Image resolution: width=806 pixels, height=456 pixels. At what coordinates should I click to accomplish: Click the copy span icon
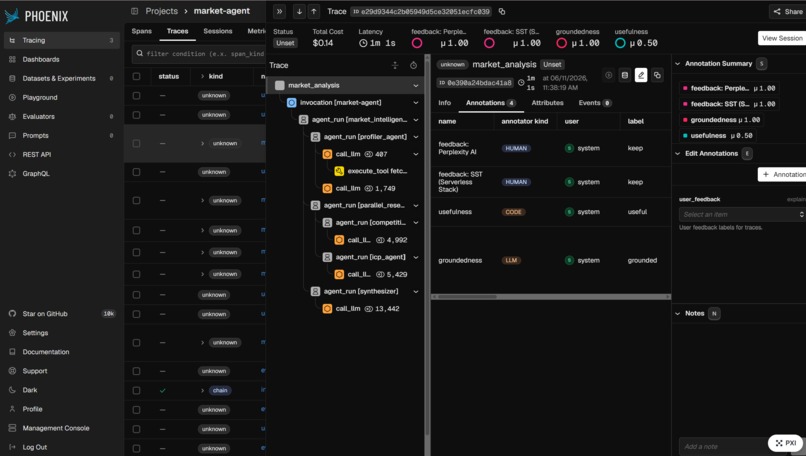657,75
